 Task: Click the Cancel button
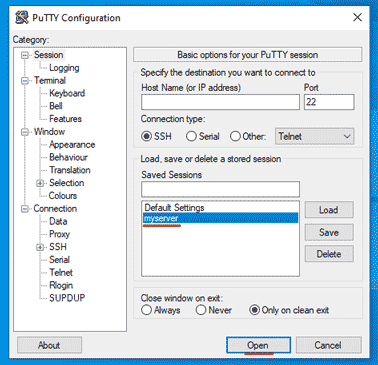(x=328, y=345)
